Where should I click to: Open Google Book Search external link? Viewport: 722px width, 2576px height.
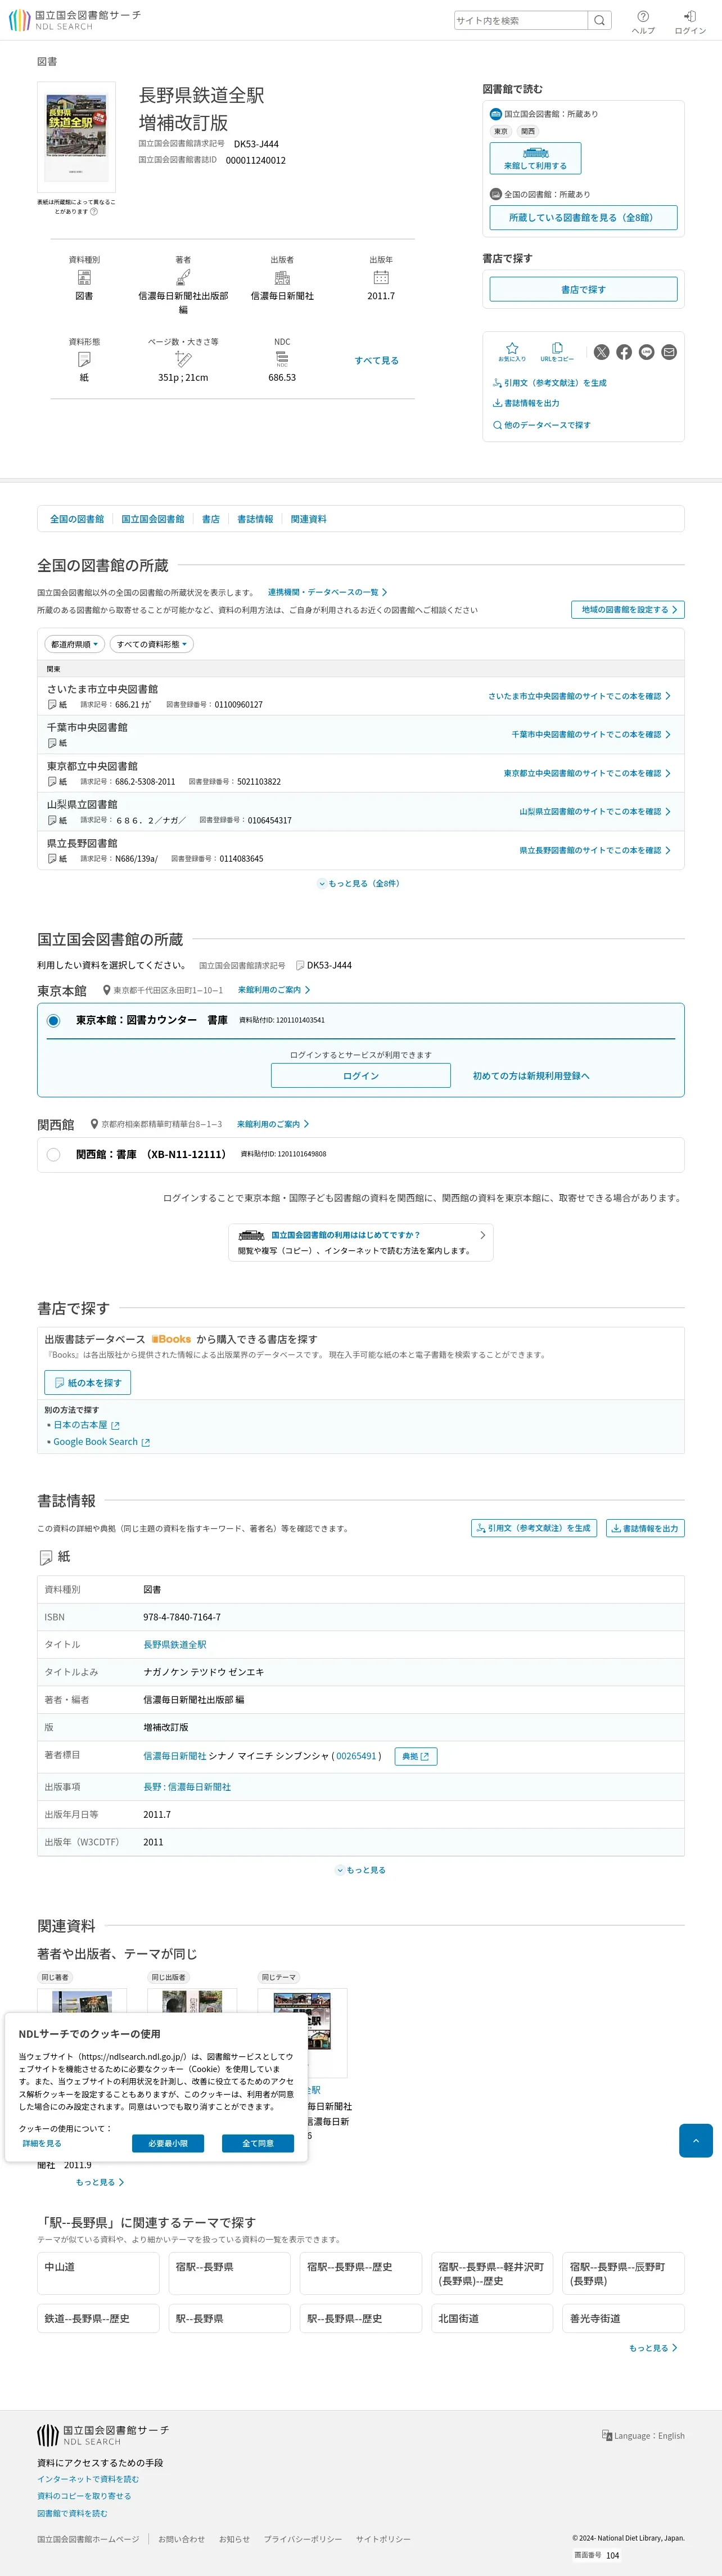coord(101,1442)
